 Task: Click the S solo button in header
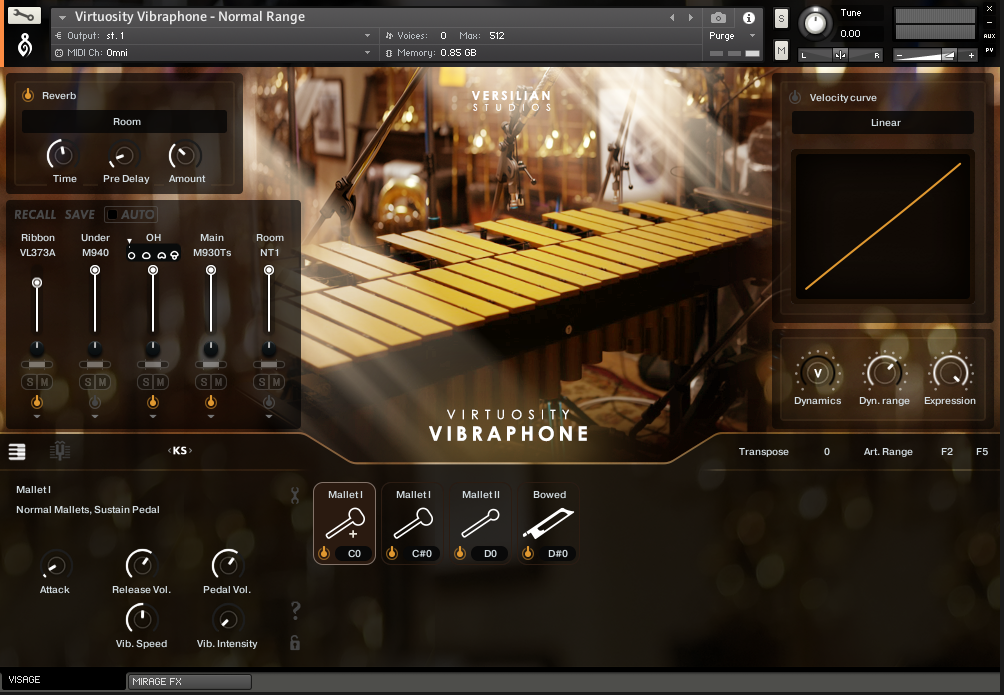point(781,19)
